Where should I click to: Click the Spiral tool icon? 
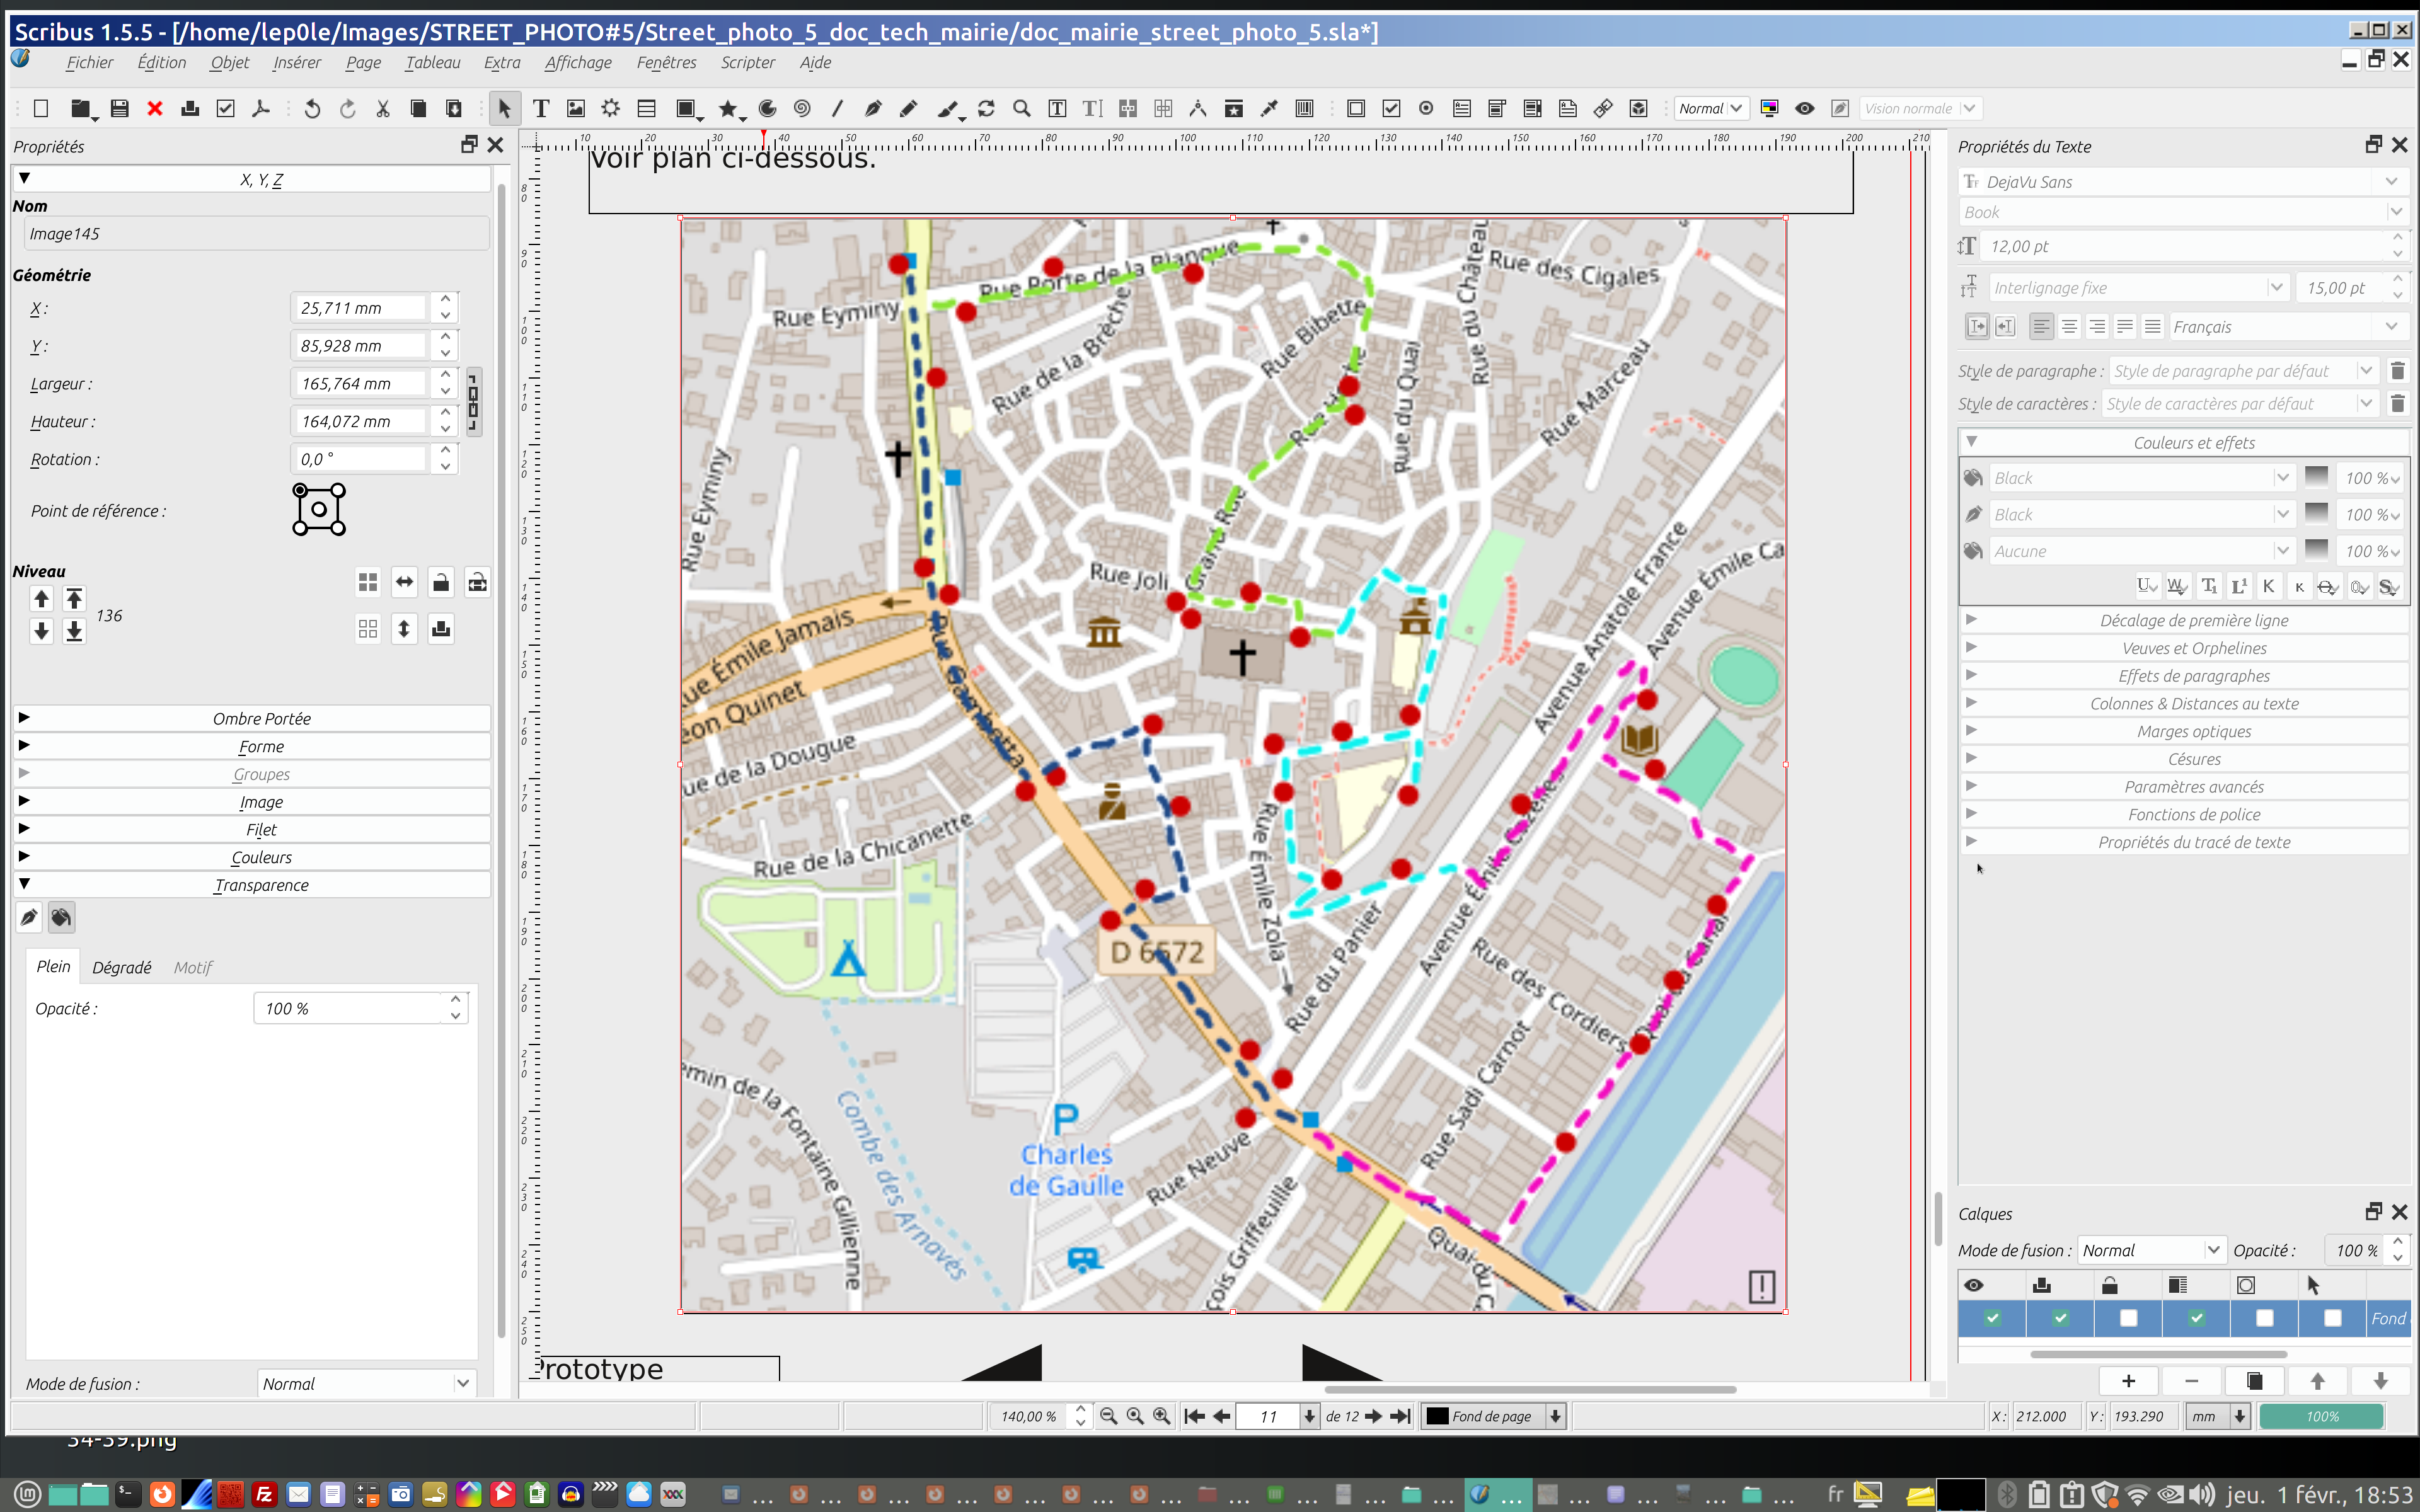pos(802,108)
